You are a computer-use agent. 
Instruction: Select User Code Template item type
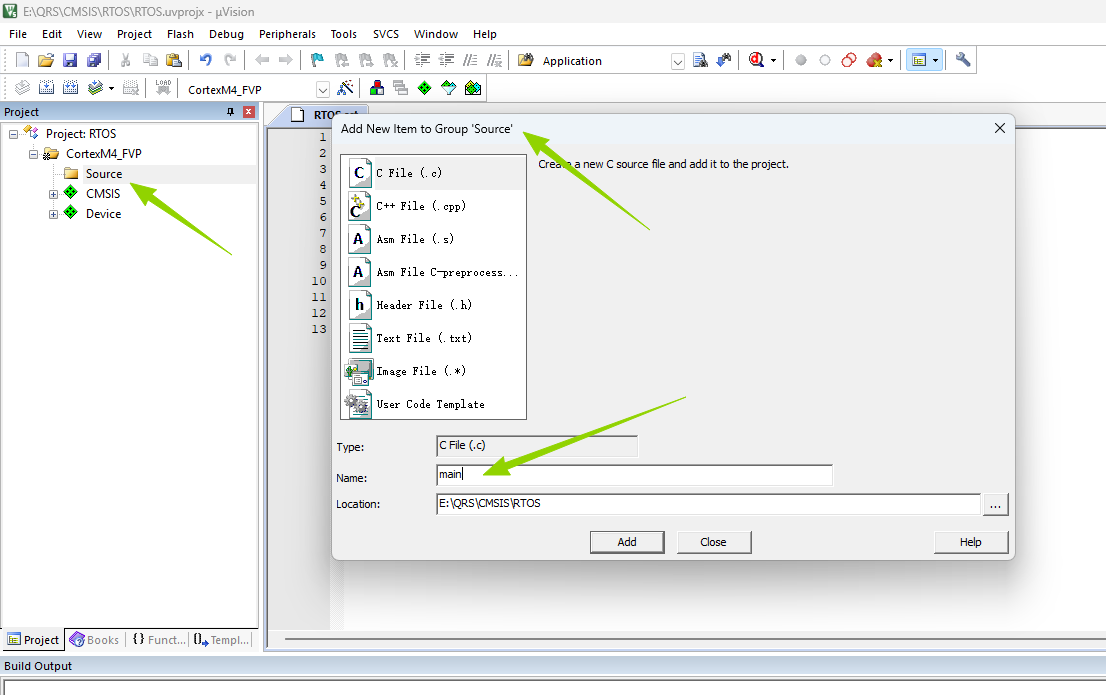pyautogui.click(x=433, y=404)
